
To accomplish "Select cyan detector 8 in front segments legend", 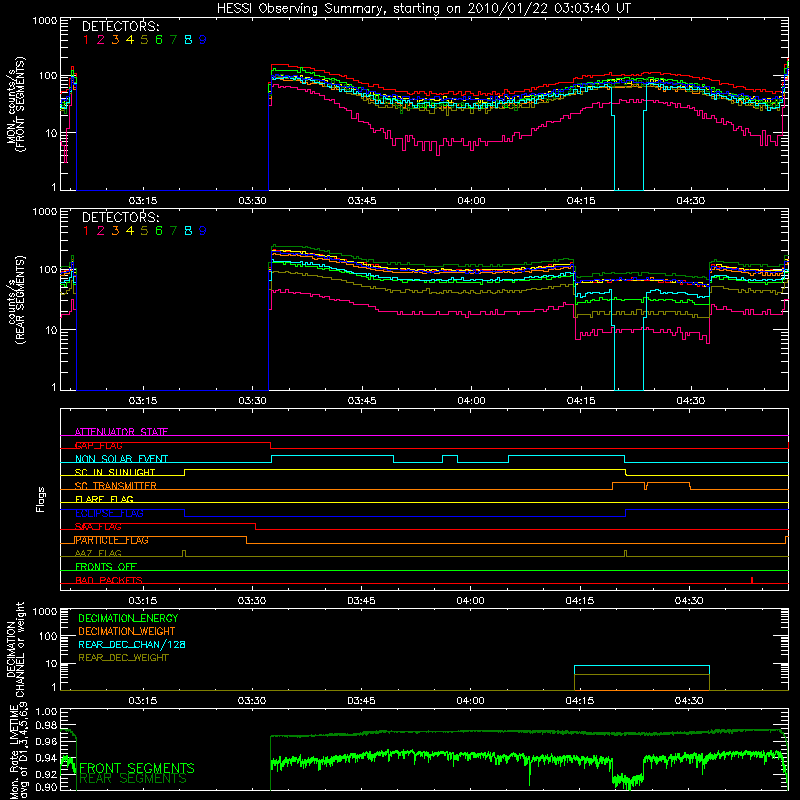I will click(x=188, y=40).
